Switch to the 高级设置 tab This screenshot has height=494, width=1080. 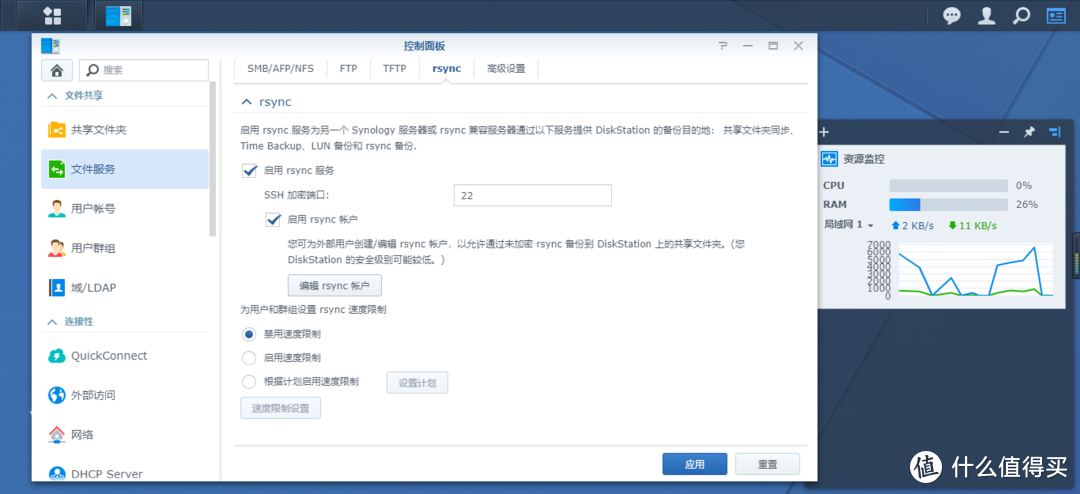coord(506,69)
